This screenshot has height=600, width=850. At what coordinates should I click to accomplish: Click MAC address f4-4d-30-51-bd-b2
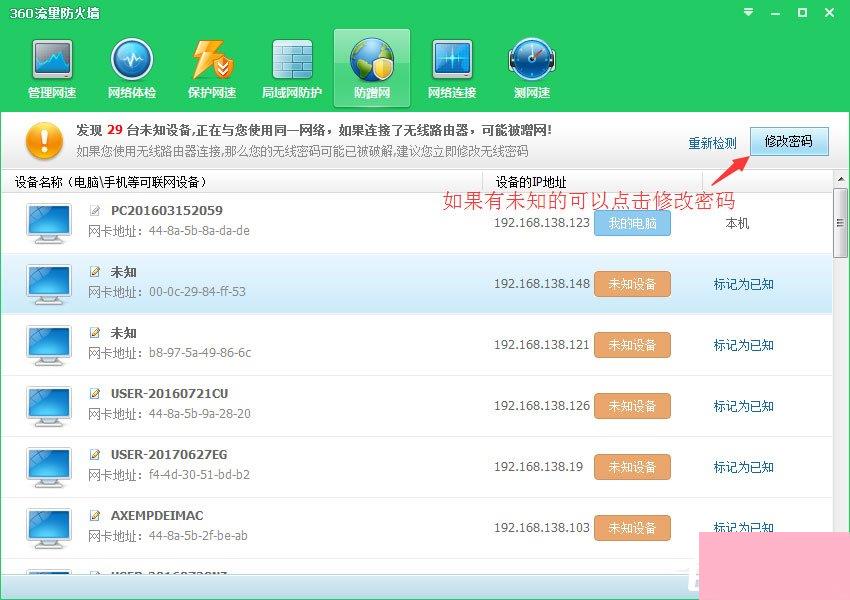coord(199,475)
